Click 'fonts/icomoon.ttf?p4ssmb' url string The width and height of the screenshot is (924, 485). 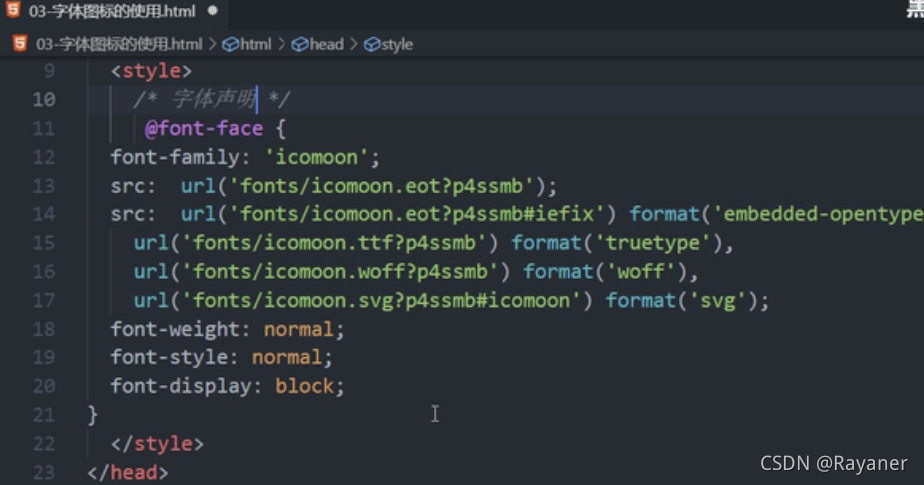point(334,243)
